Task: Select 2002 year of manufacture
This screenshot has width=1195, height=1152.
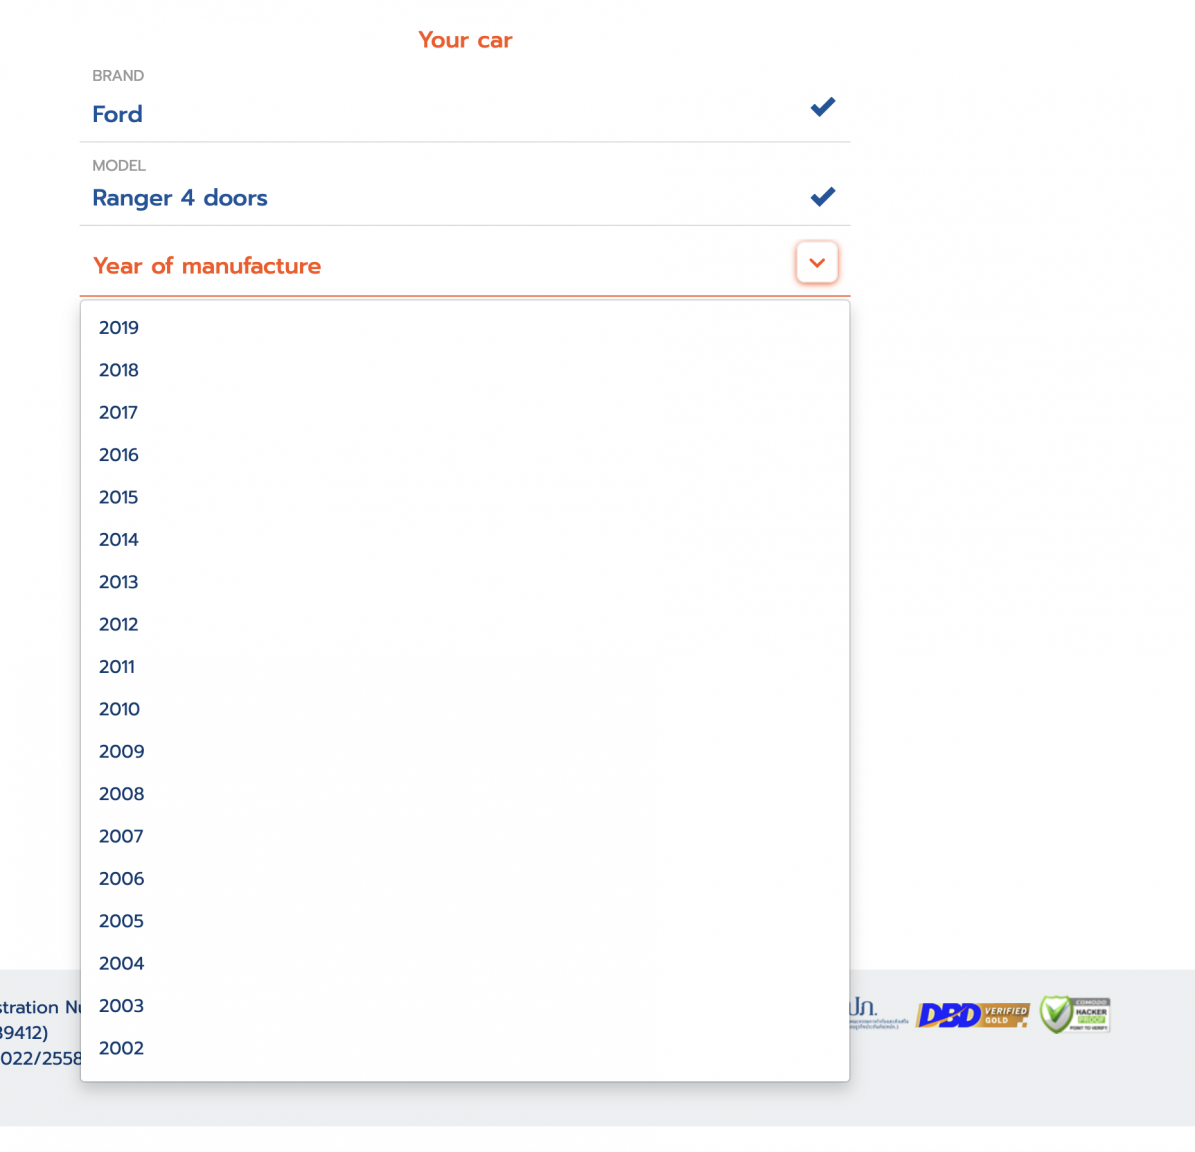Action: click(x=465, y=1048)
